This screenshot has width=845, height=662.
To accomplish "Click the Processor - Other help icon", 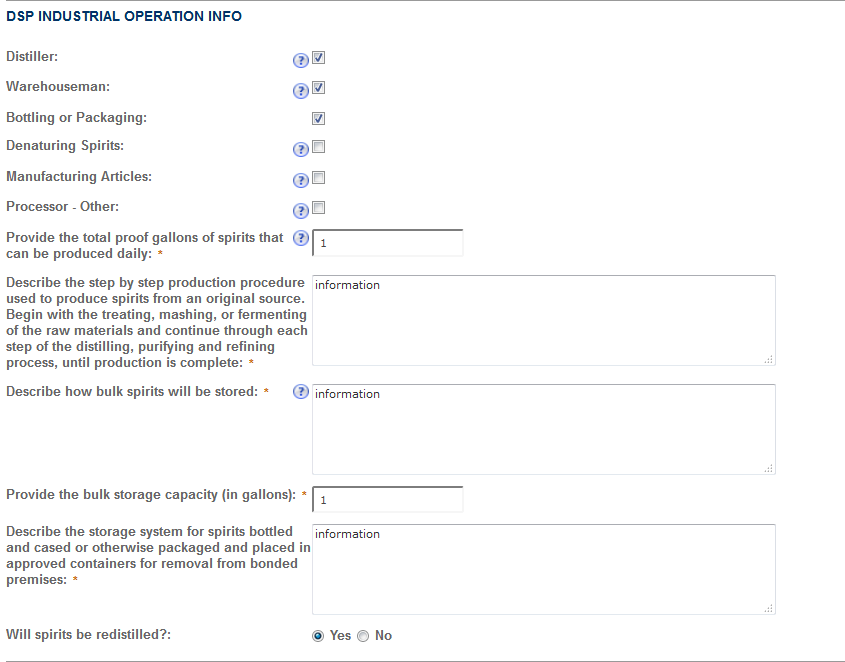I will point(300,210).
